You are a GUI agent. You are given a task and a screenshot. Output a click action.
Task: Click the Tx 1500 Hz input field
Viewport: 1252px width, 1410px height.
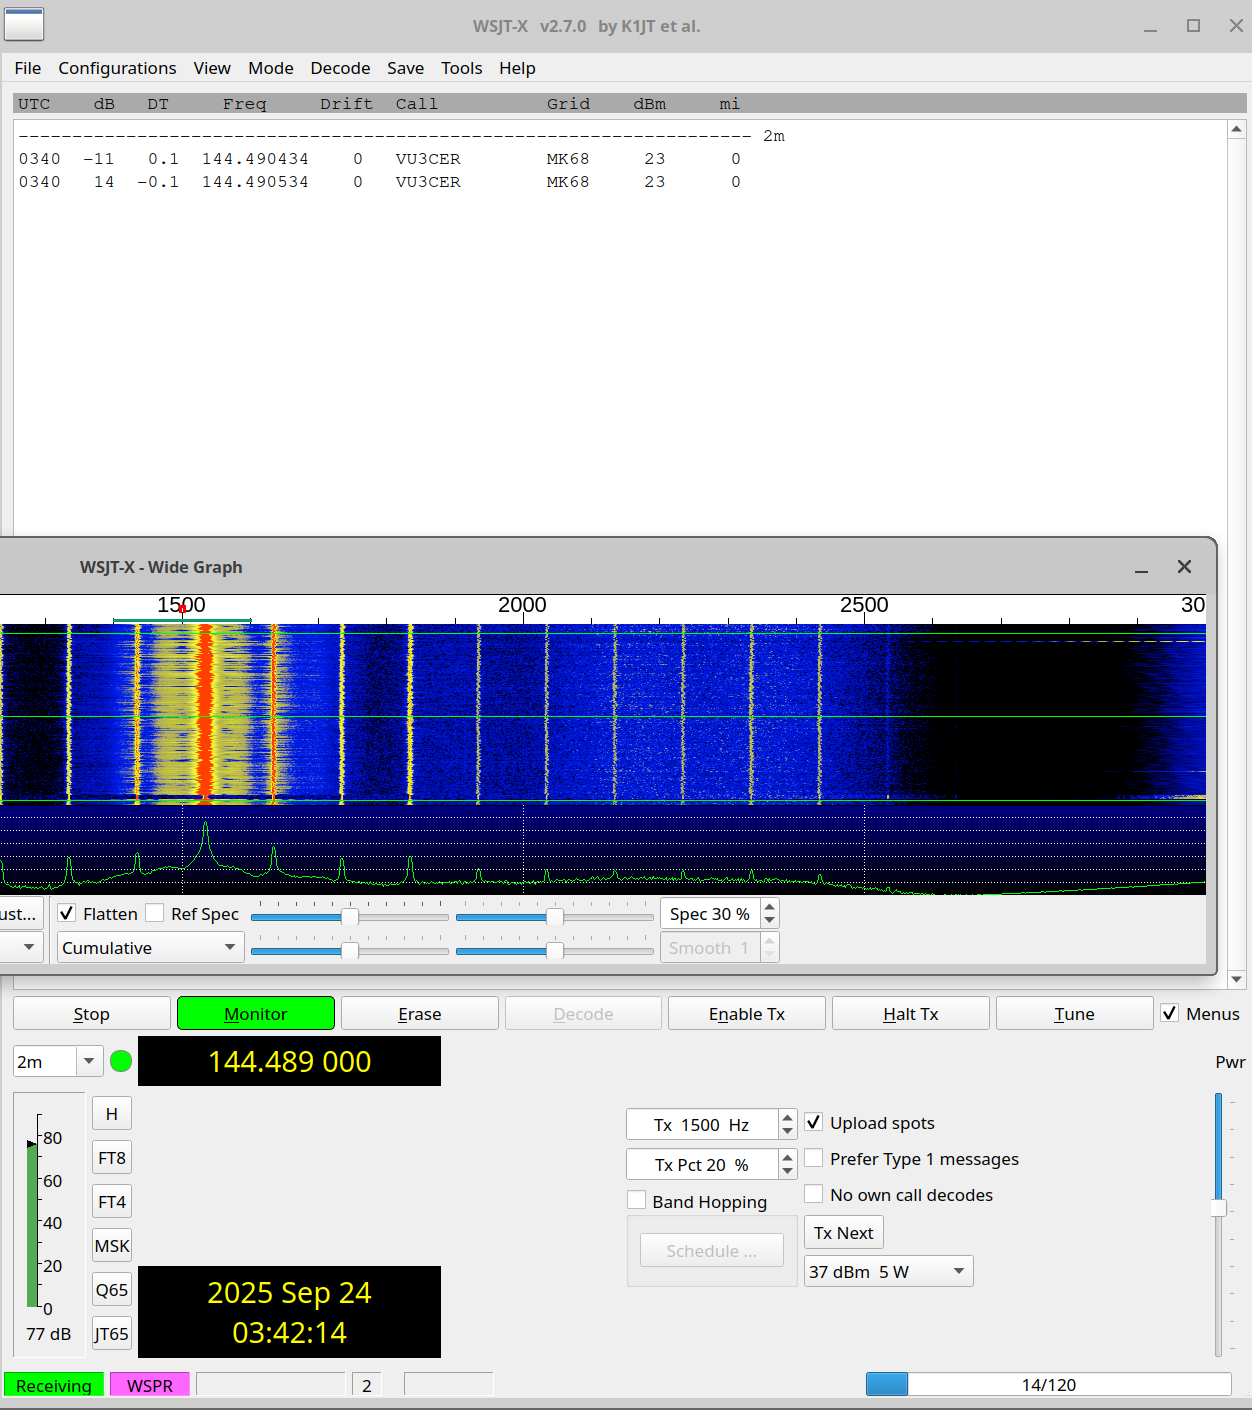click(703, 1124)
